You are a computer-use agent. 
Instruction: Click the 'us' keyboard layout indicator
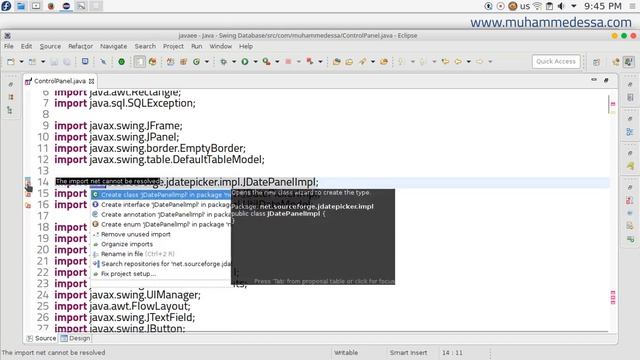[525, 6]
